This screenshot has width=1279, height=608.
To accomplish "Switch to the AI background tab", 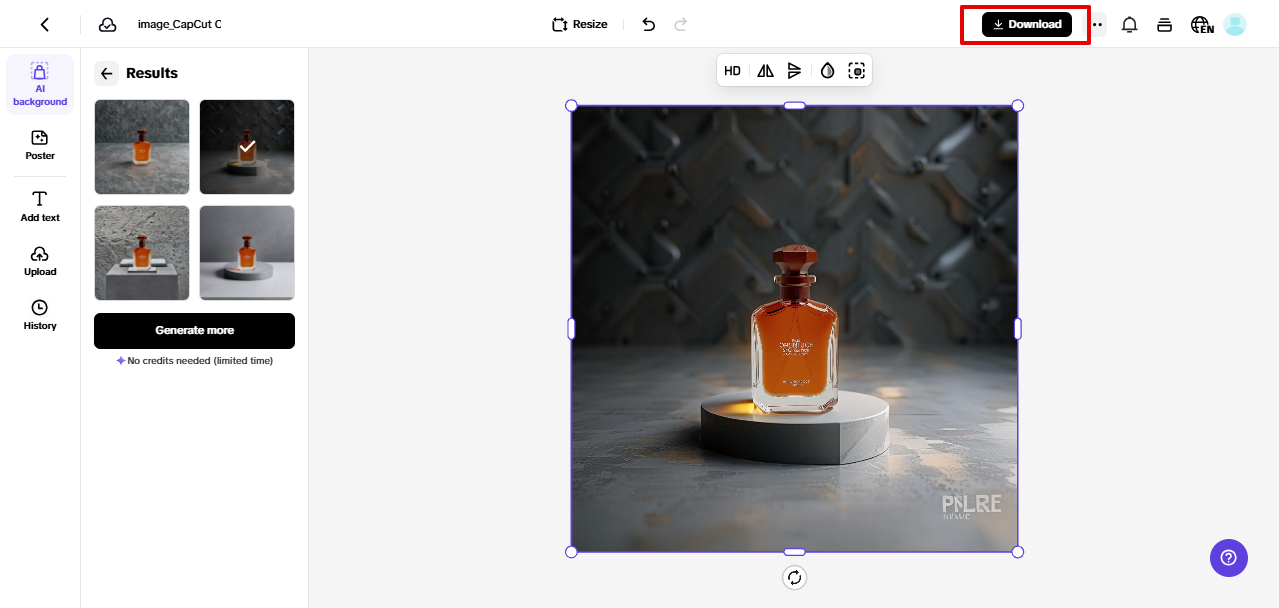I will 39,84.
